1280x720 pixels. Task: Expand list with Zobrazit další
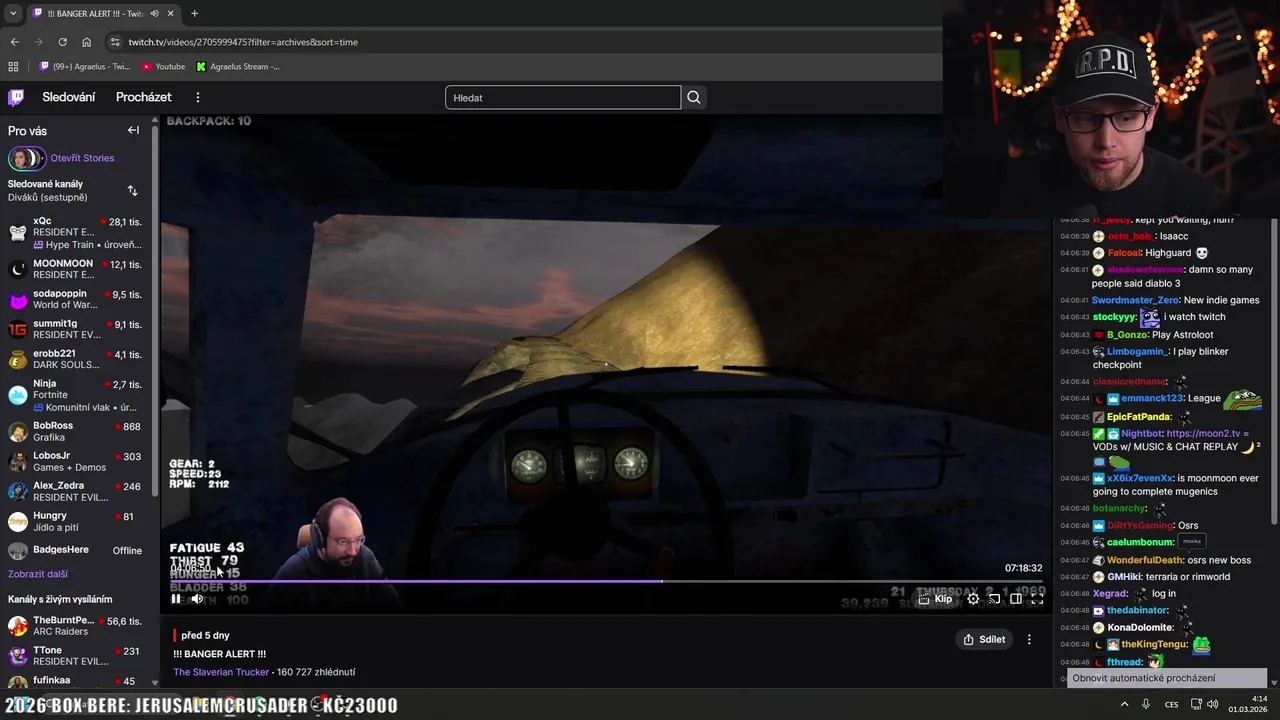click(38, 574)
